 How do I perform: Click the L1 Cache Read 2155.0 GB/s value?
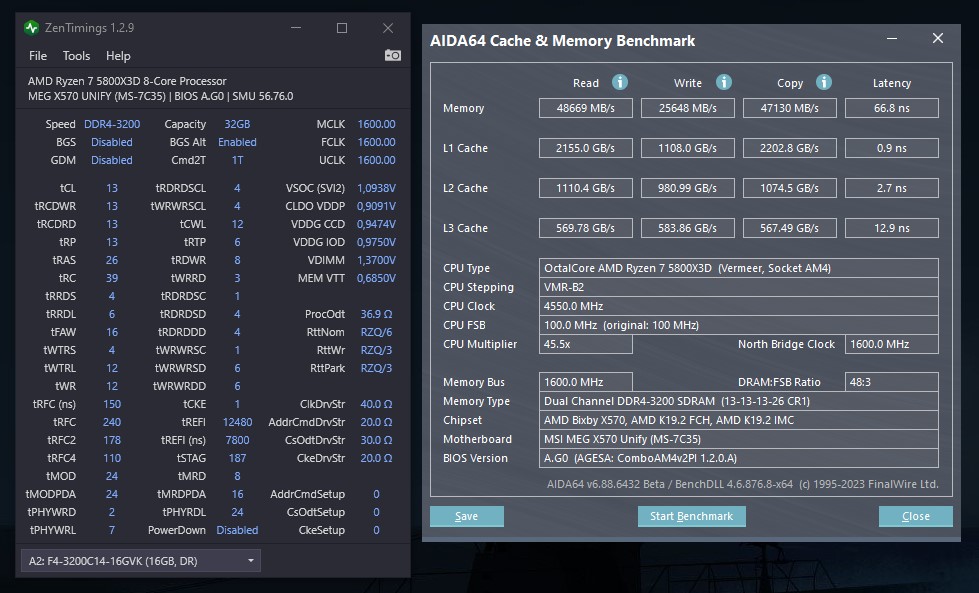[586, 148]
